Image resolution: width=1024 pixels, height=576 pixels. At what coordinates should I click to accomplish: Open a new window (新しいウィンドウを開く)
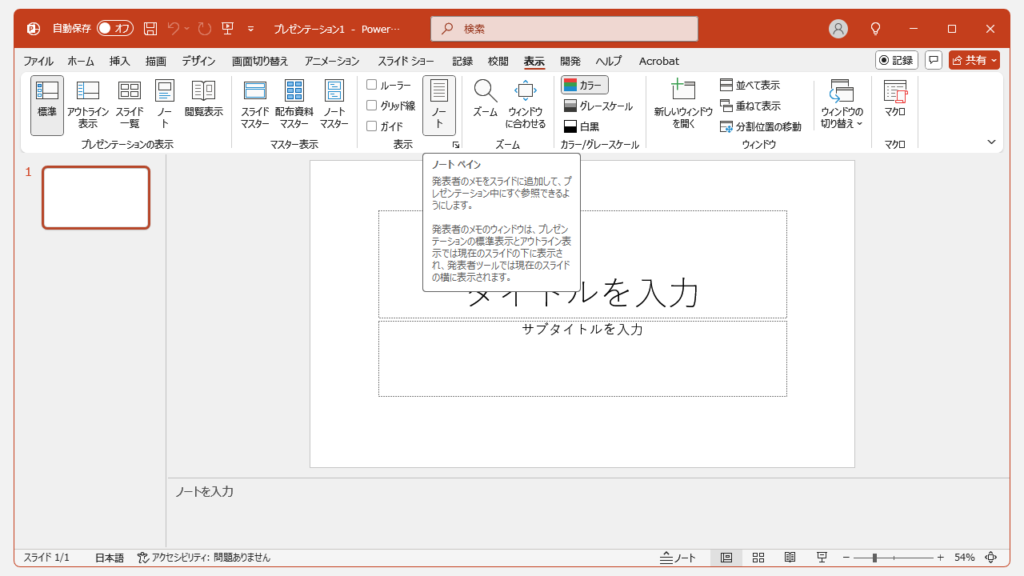pyautogui.click(x=683, y=103)
